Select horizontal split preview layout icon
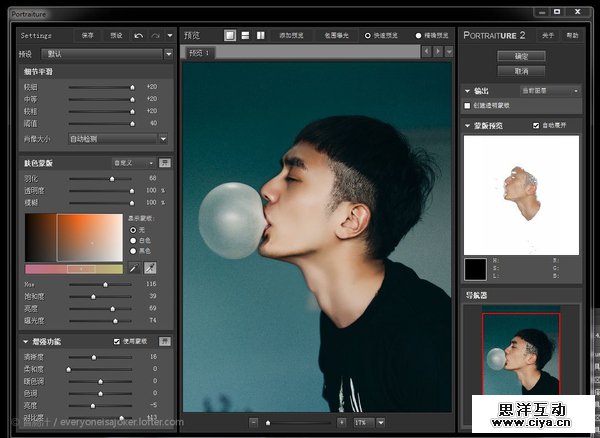The image size is (600, 438). coord(245,35)
